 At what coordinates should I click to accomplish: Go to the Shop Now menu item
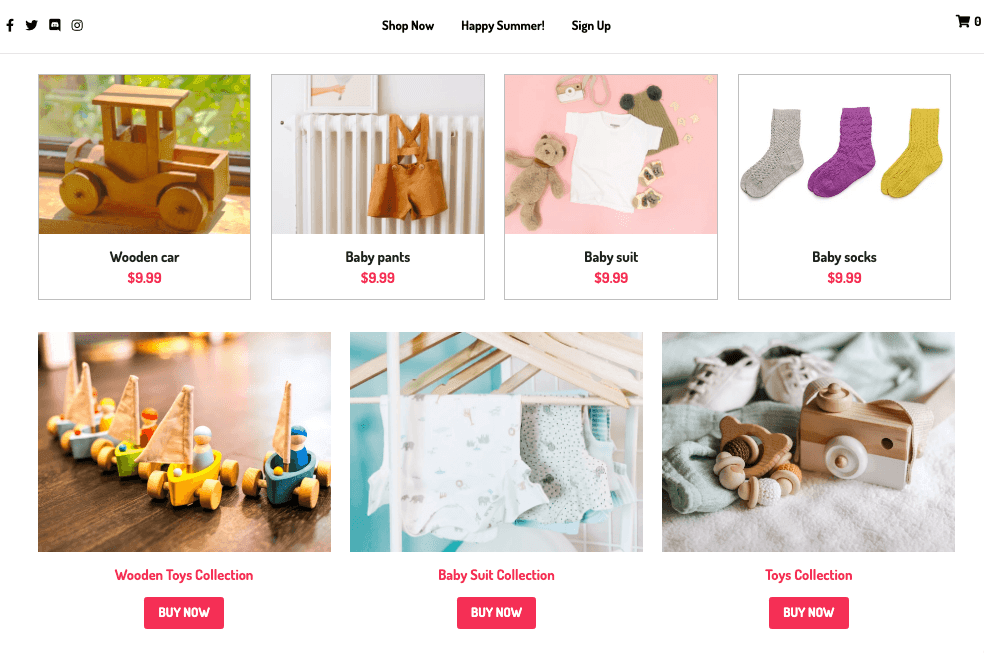tap(408, 26)
